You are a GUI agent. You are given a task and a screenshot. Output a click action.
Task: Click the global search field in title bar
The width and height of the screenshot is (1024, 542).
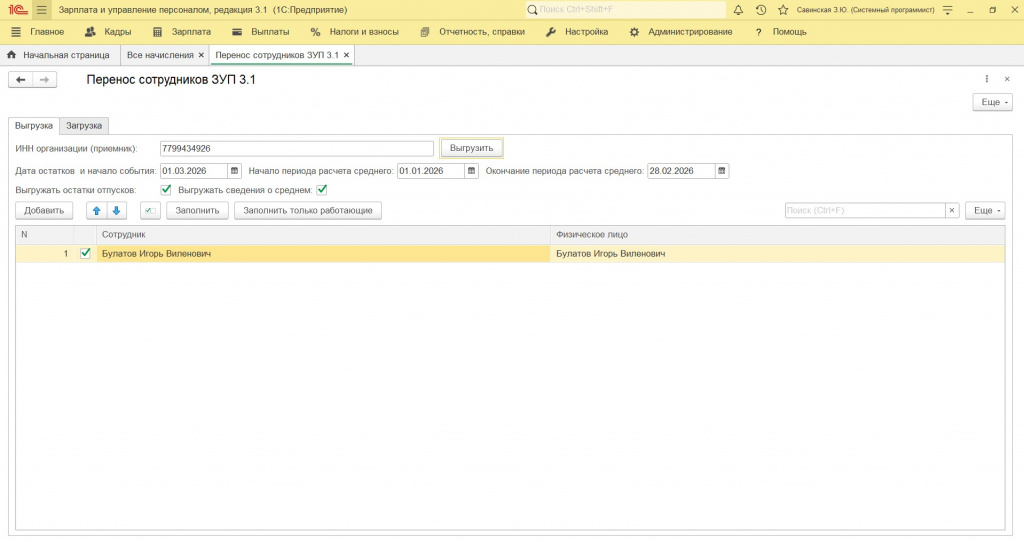coord(626,10)
